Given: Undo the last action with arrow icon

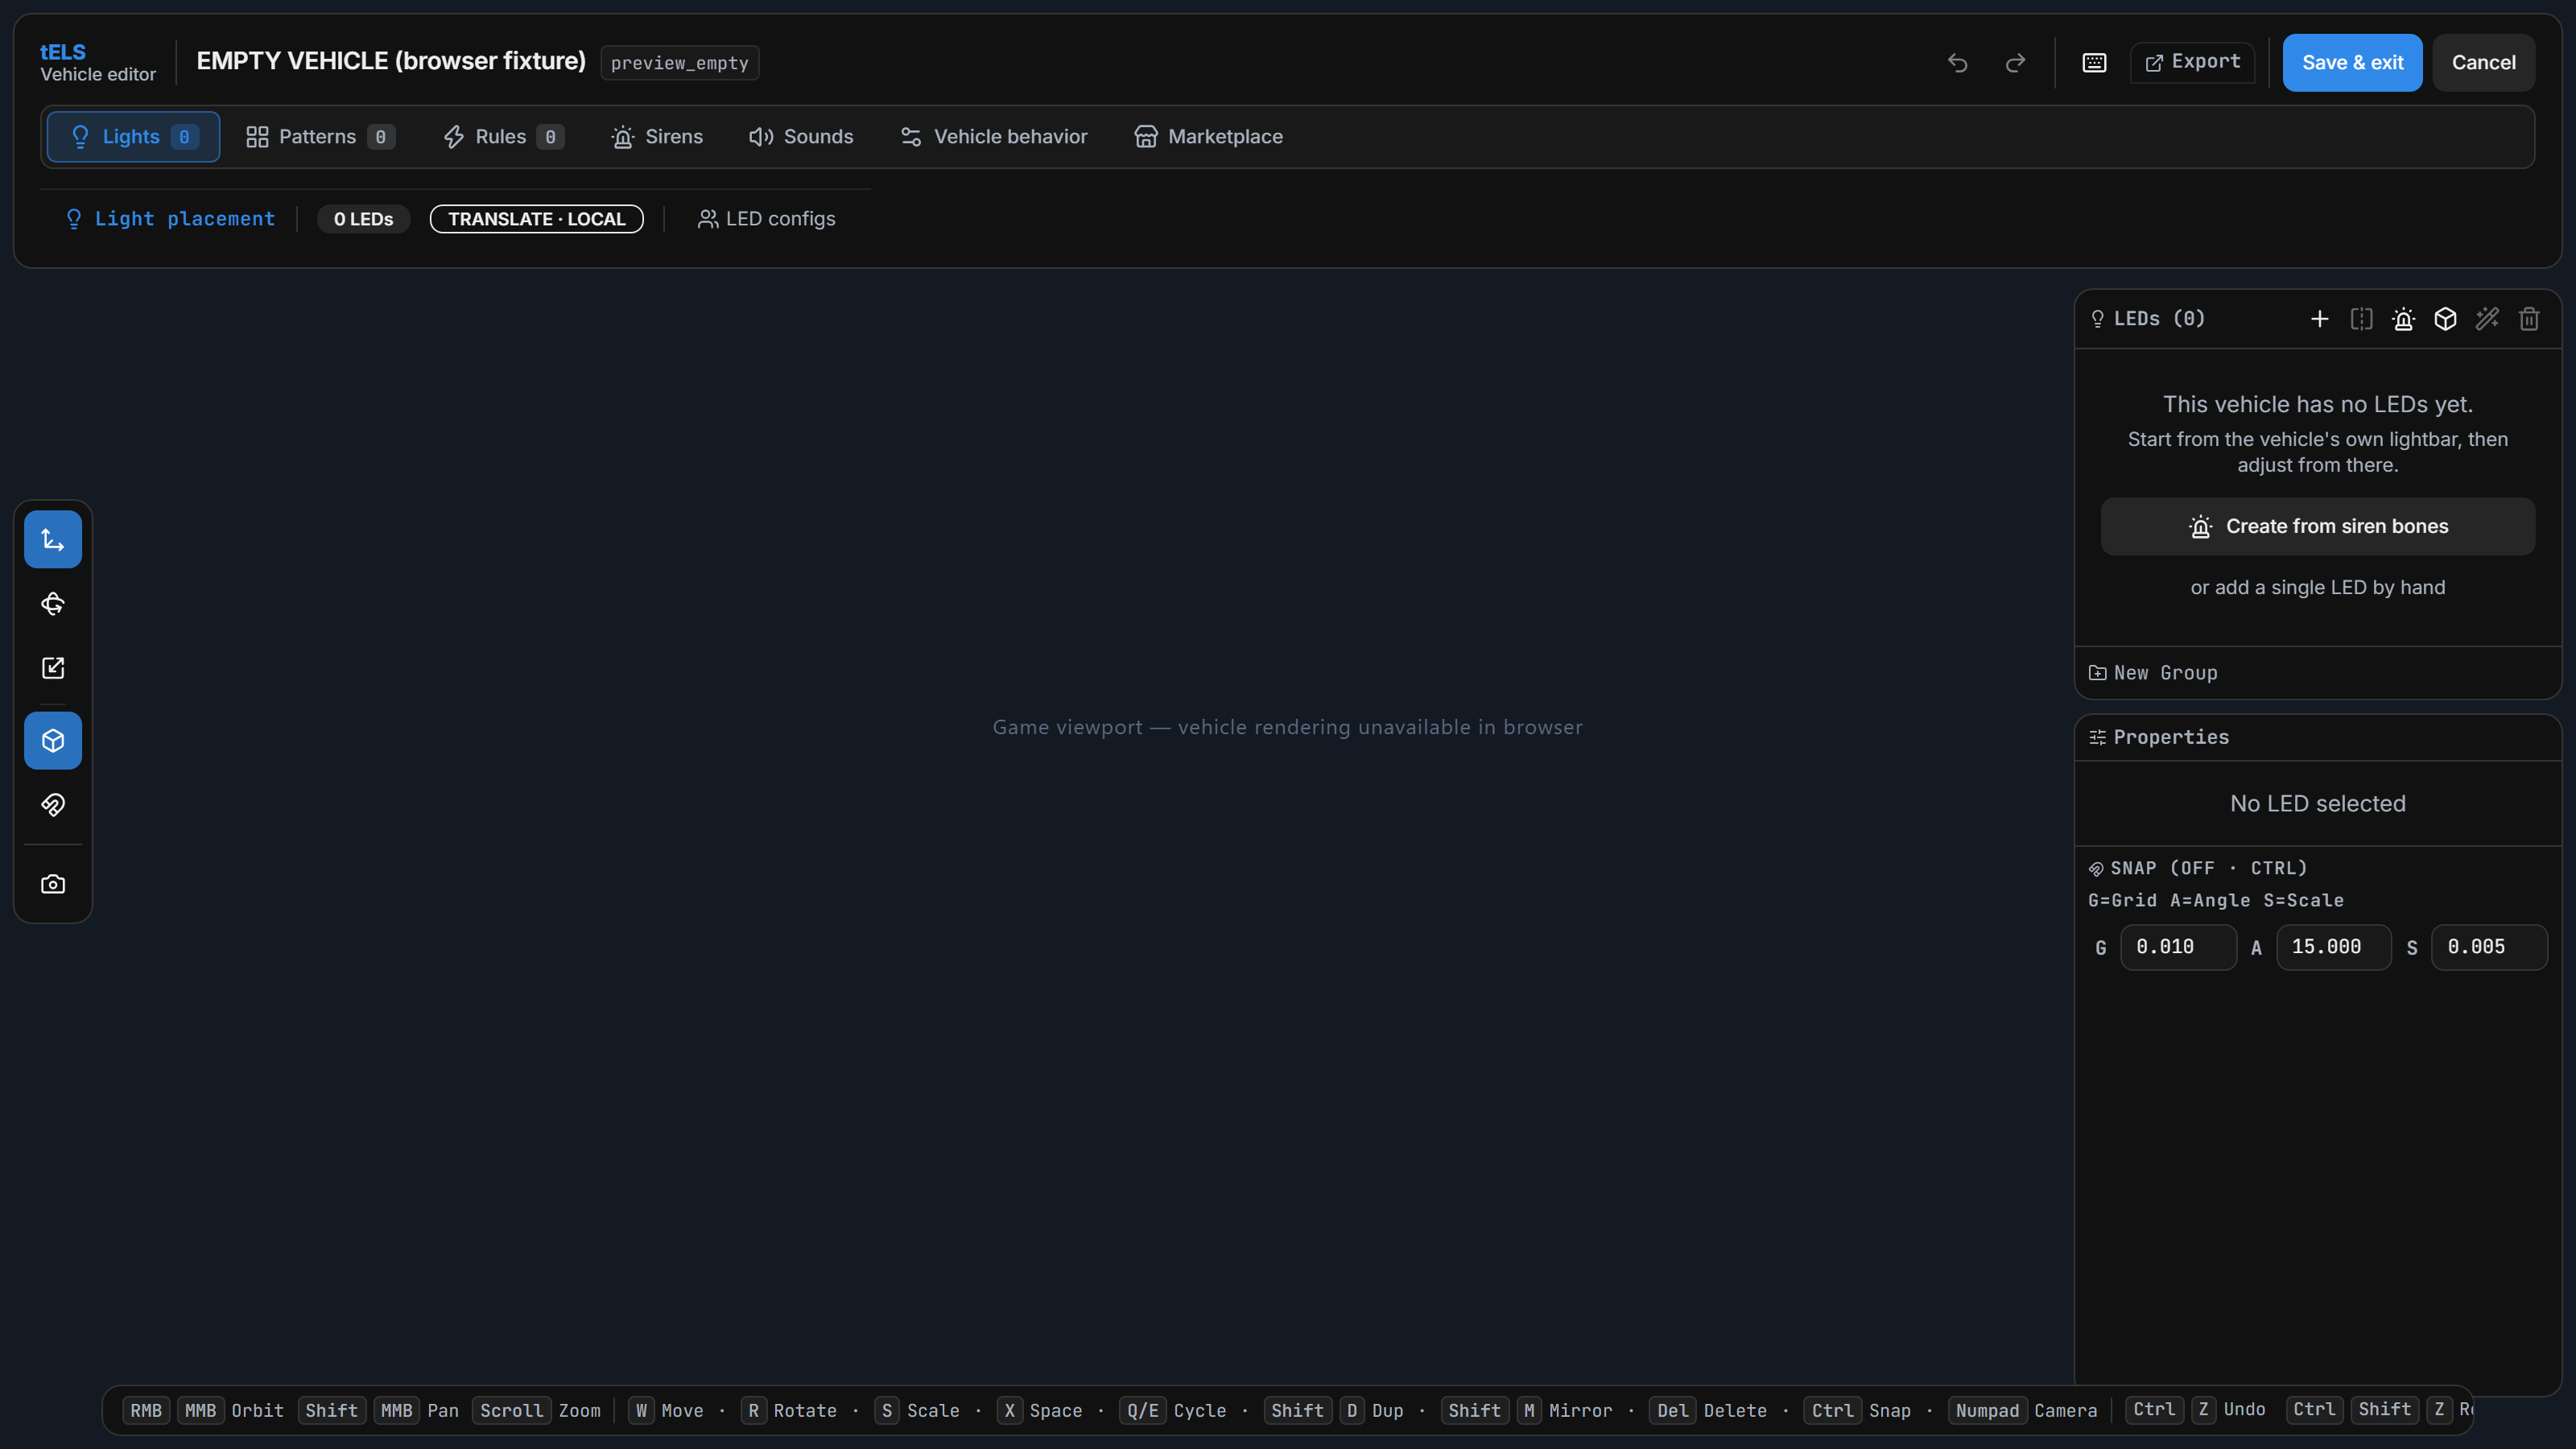Looking at the screenshot, I should click(x=1958, y=63).
